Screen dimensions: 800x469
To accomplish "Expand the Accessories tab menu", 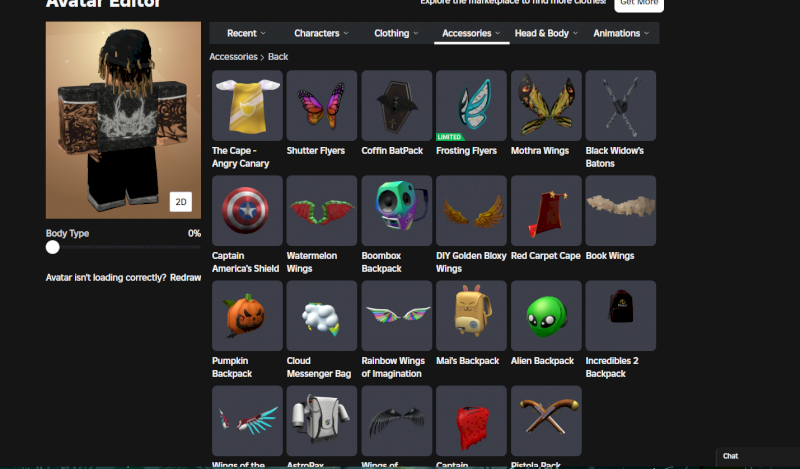I will [471, 33].
